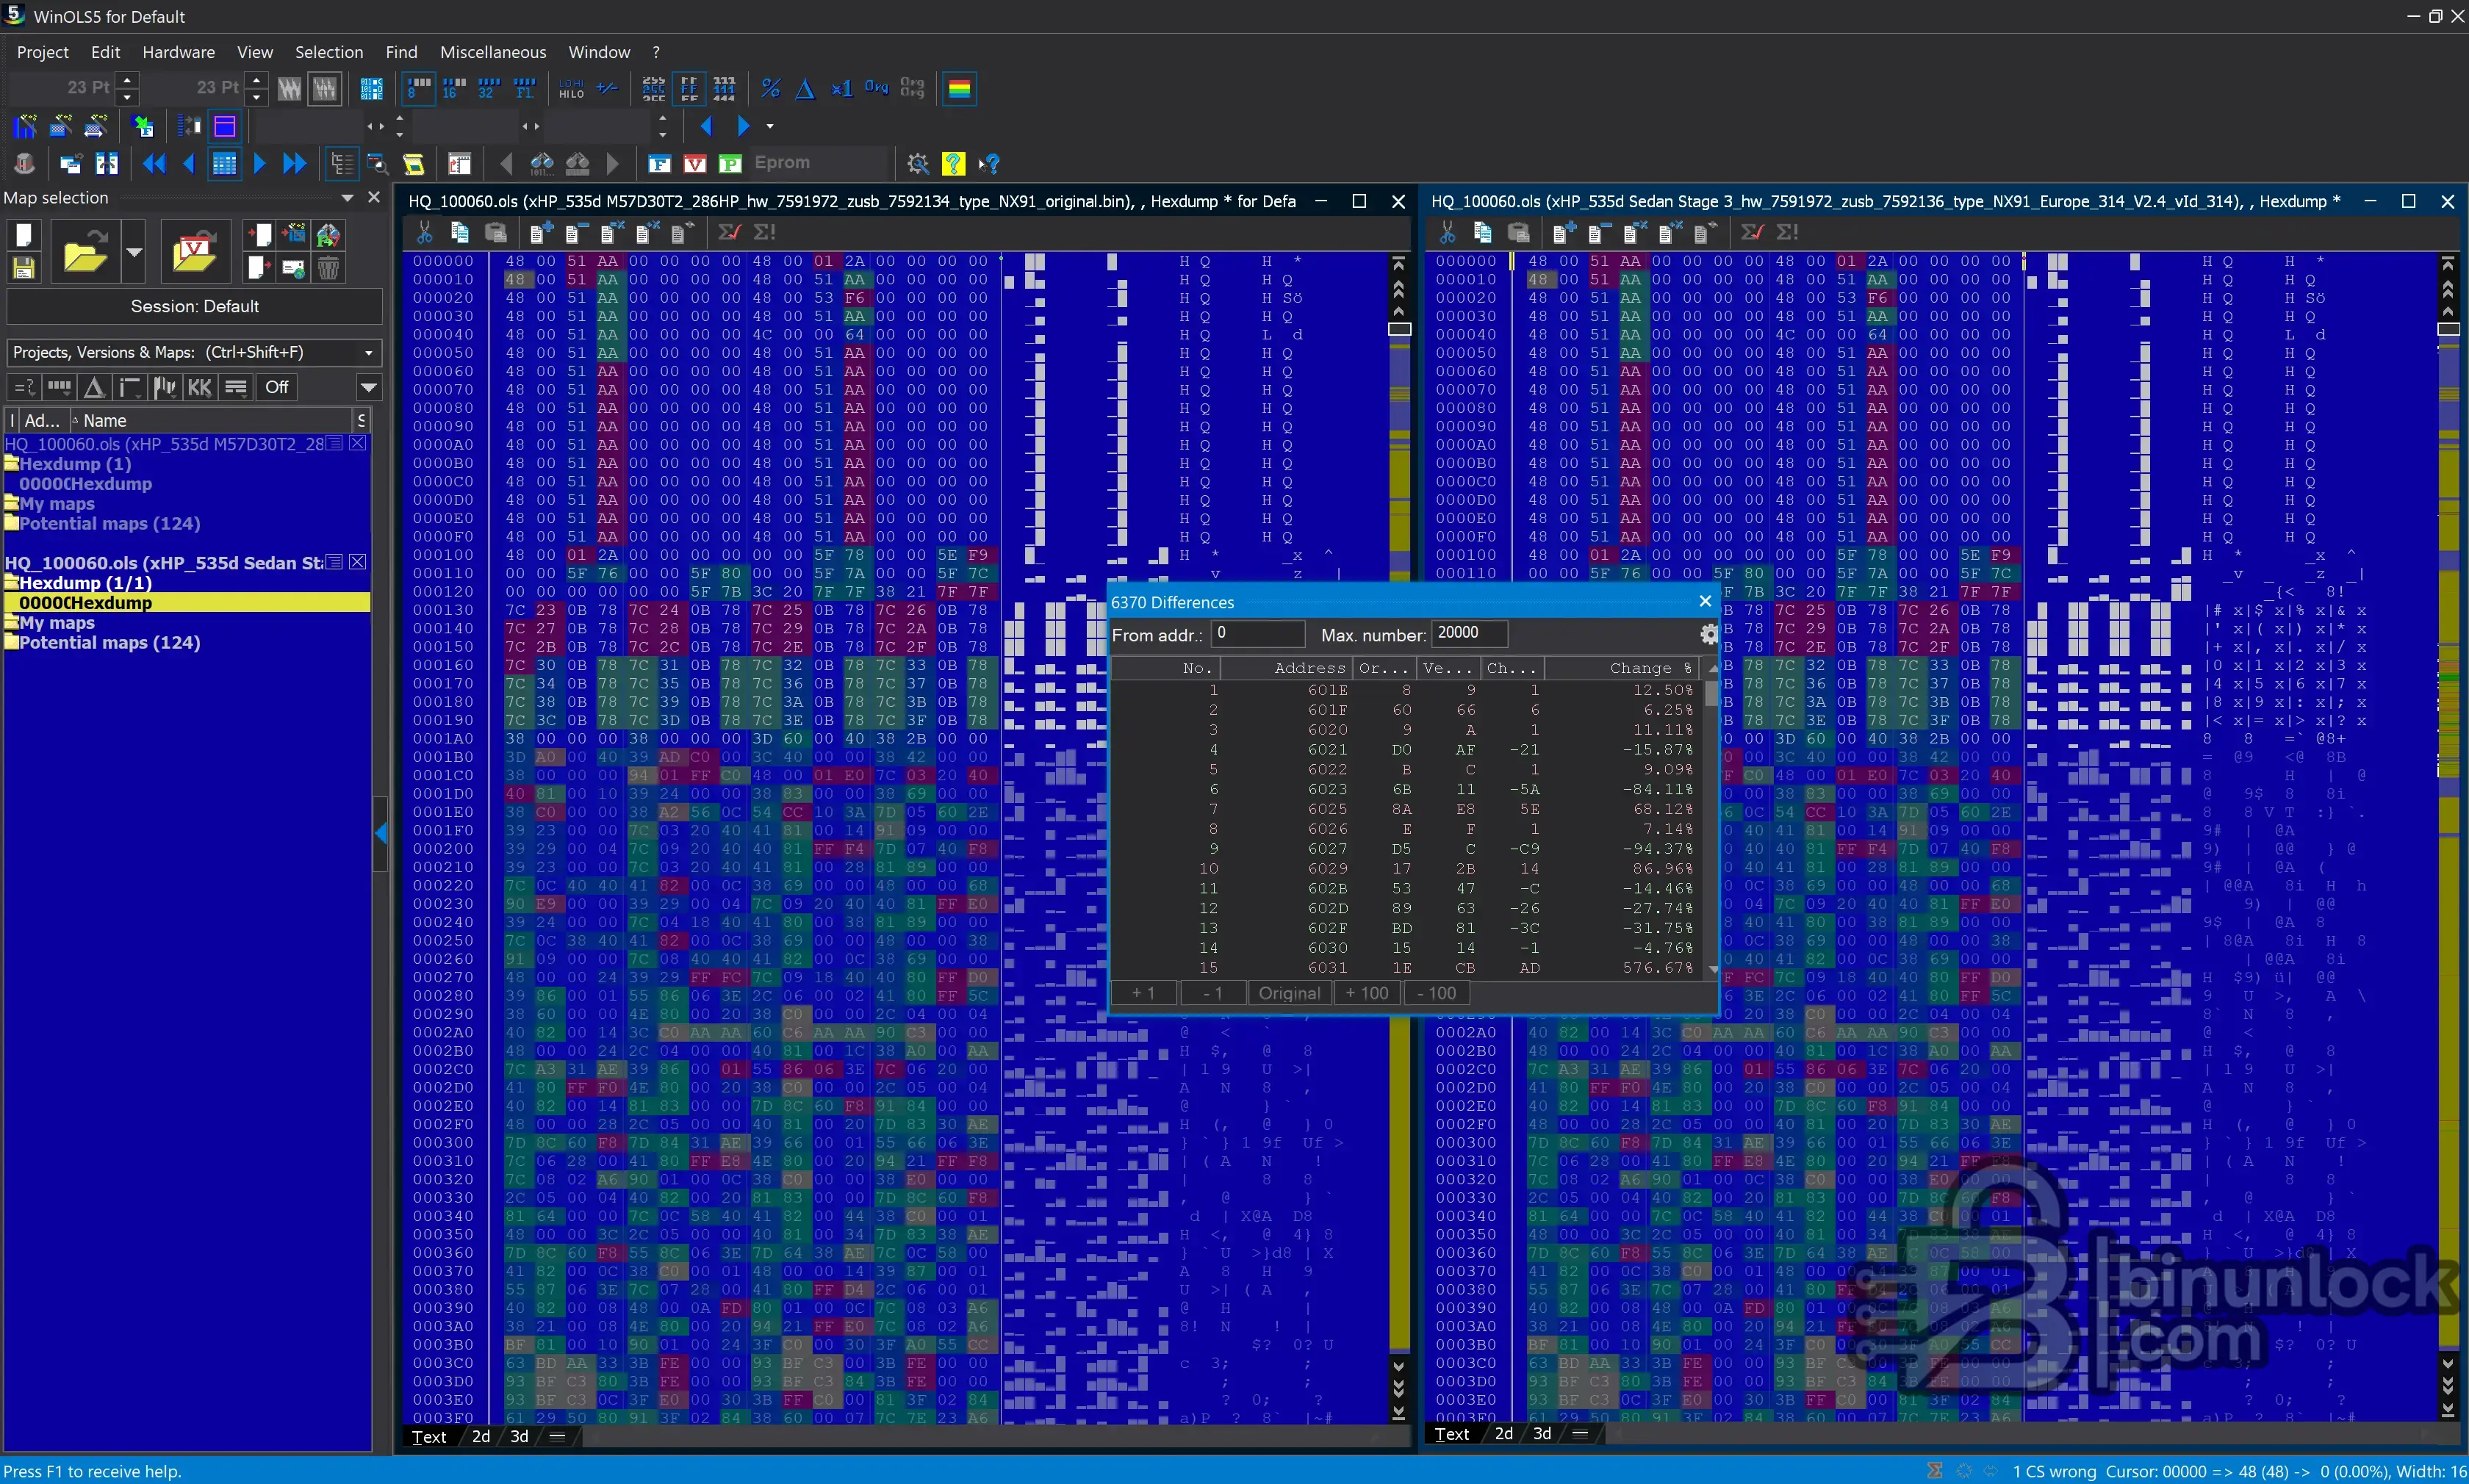This screenshot has width=2469, height=1484.
Task: Click the red V version toolbar icon
Action: click(x=694, y=163)
